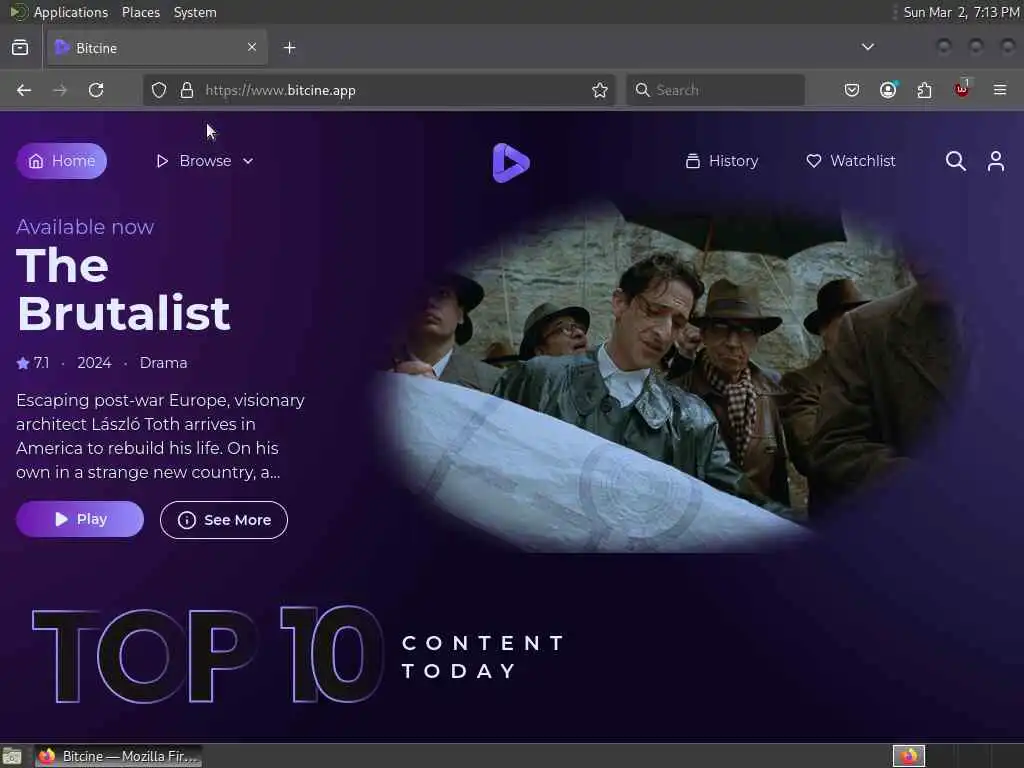Open the user profile icon
The image size is (1024, 768).
coord(996,161)
